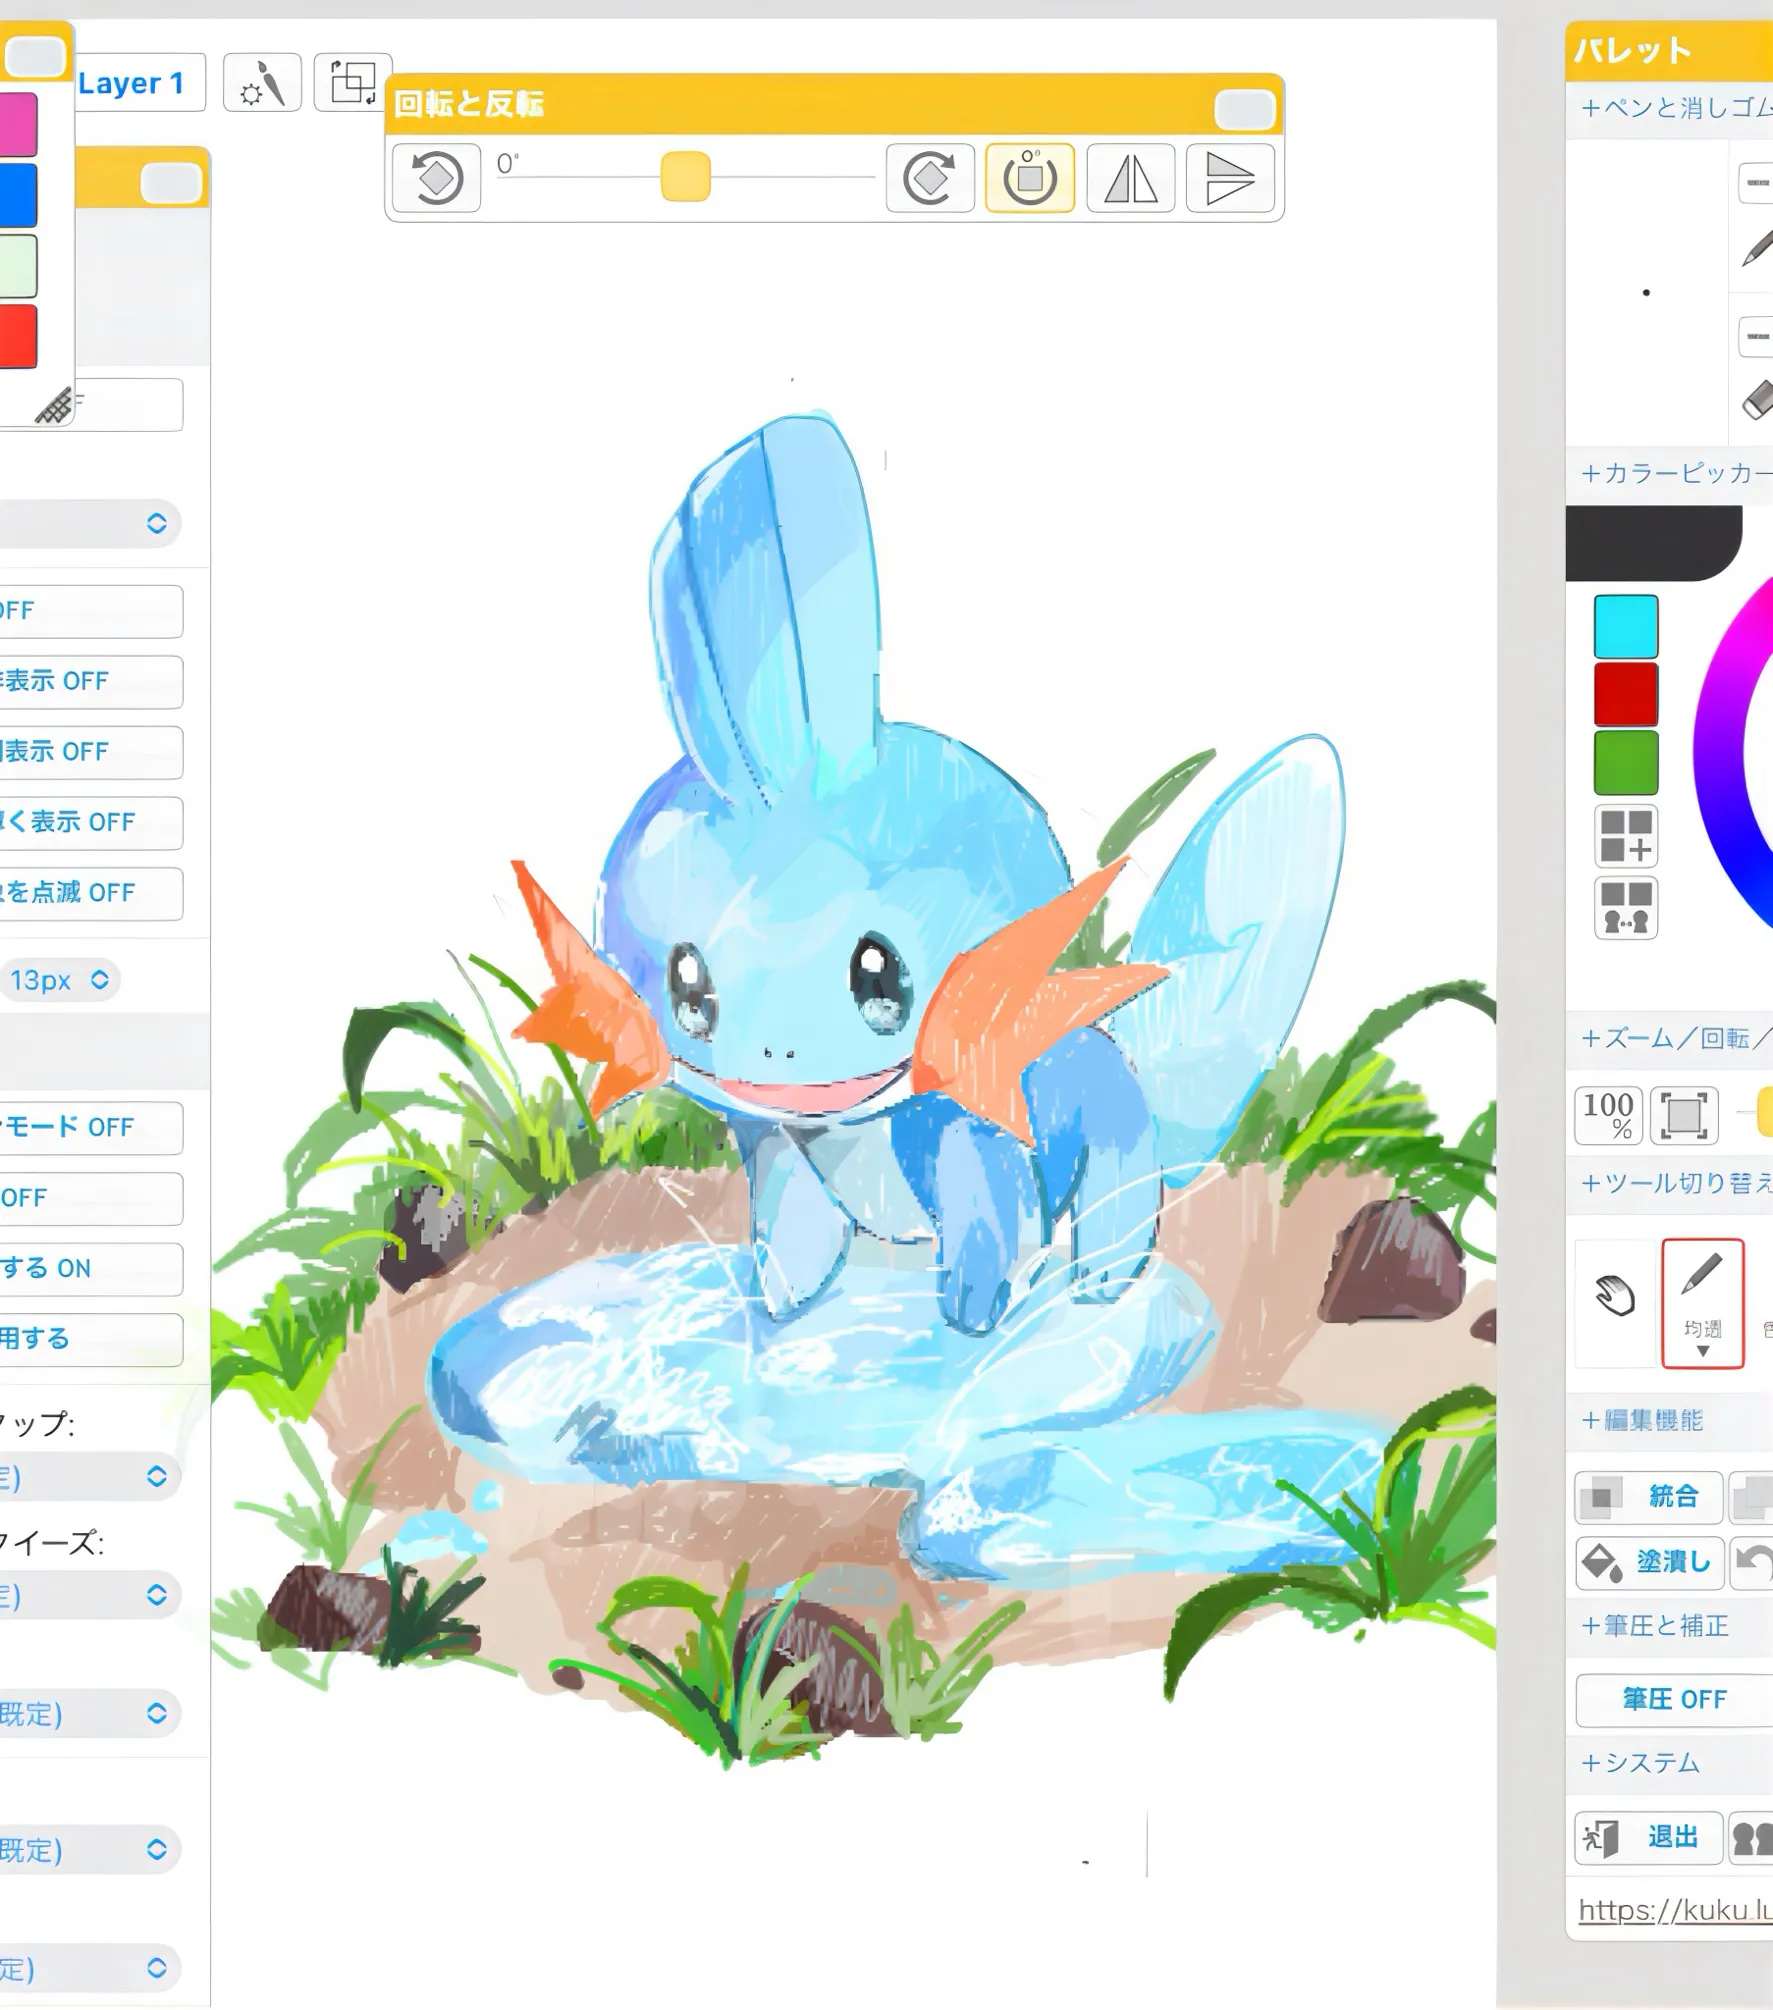
Task: Fit canvas to screen icon
Action: pyautogui.click(x=1684, y=1115)
